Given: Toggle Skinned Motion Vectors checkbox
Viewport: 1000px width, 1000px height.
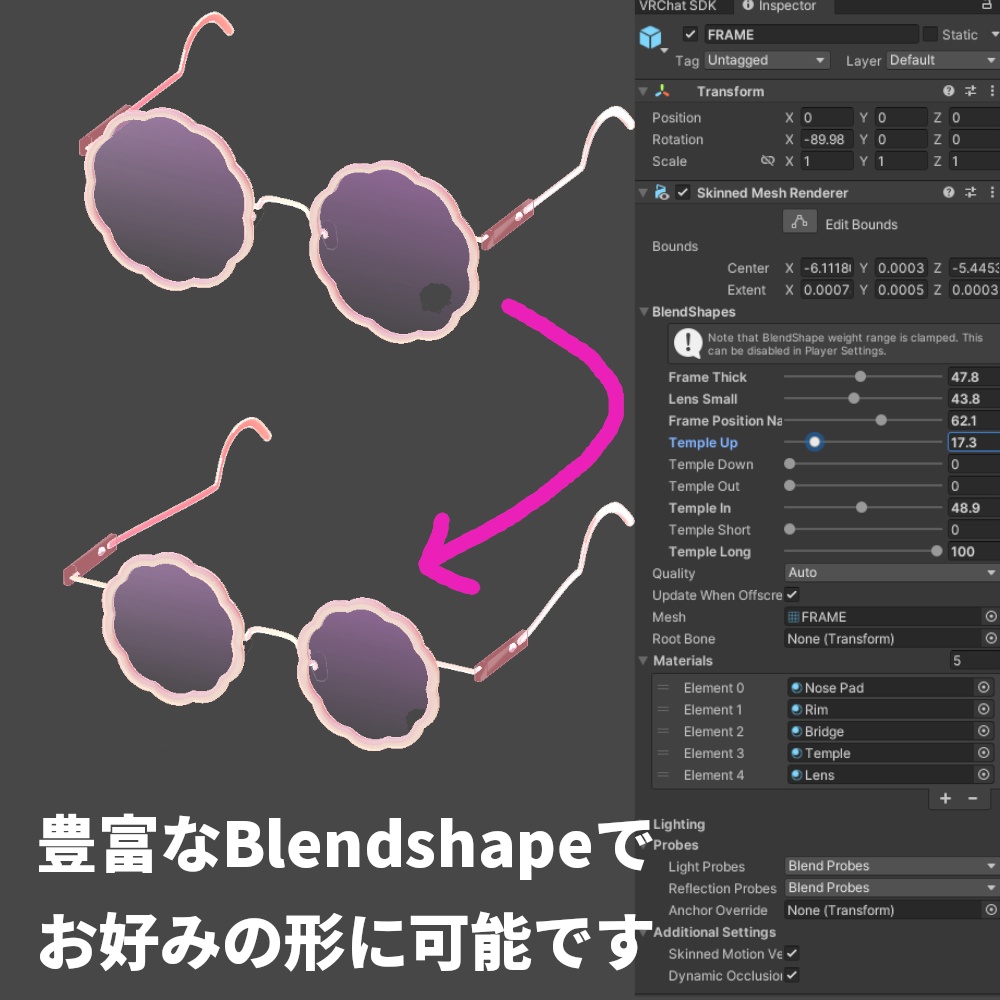Looking at the screenshot, I should (792, 953).
